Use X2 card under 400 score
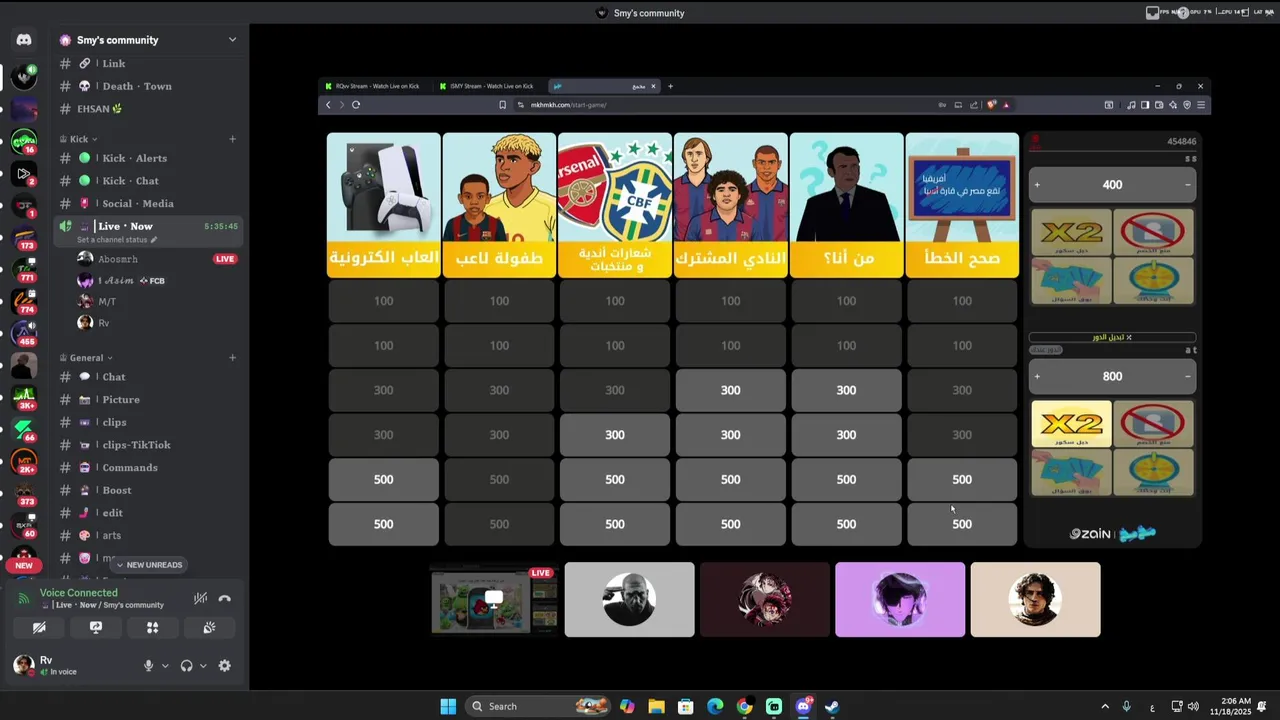 (1072, 232)
